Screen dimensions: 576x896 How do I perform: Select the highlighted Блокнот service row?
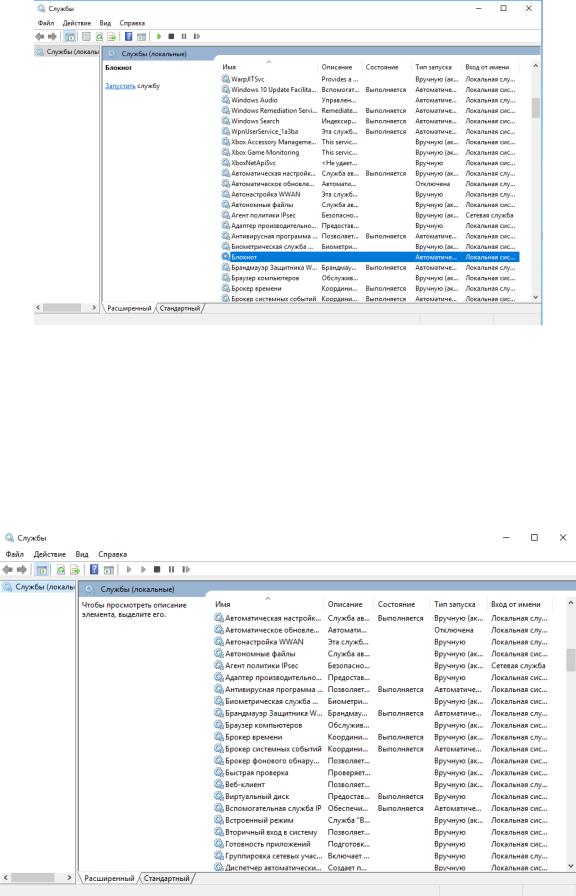pos(370,257)
